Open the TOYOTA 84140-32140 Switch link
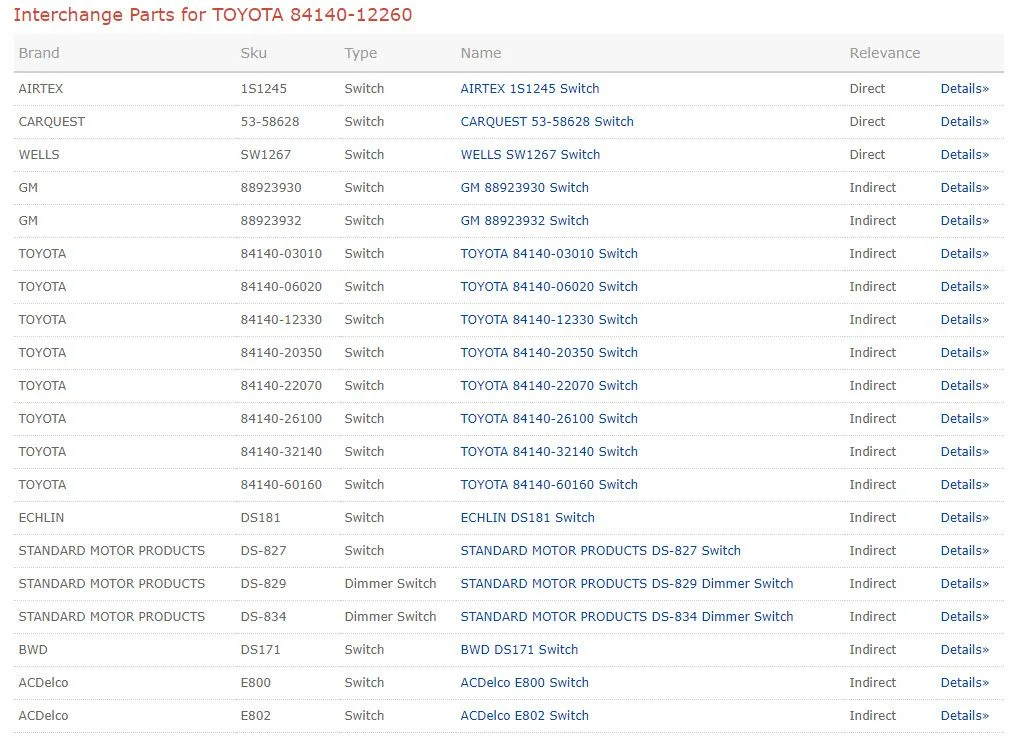Viewport: 1020px width, 746px height. (x=549, y=452)
